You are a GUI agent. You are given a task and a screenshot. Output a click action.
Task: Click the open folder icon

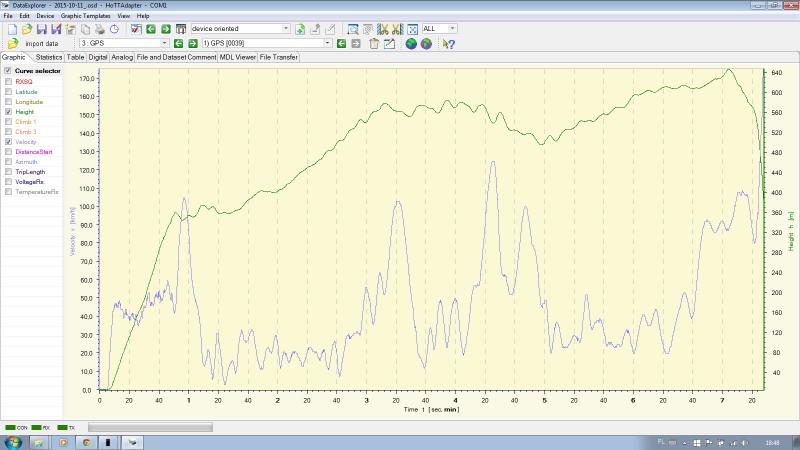pyautogui.click(x=27, y=29)
